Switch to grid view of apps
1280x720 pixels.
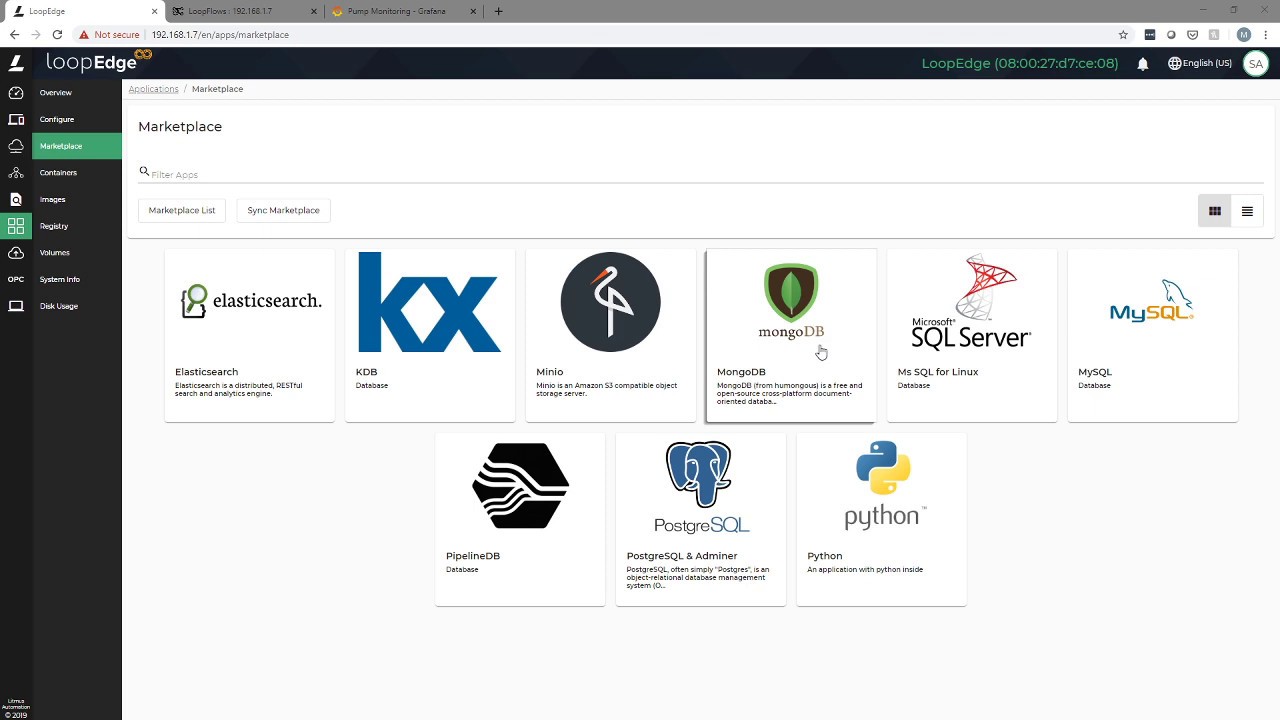pos(1215,211)
